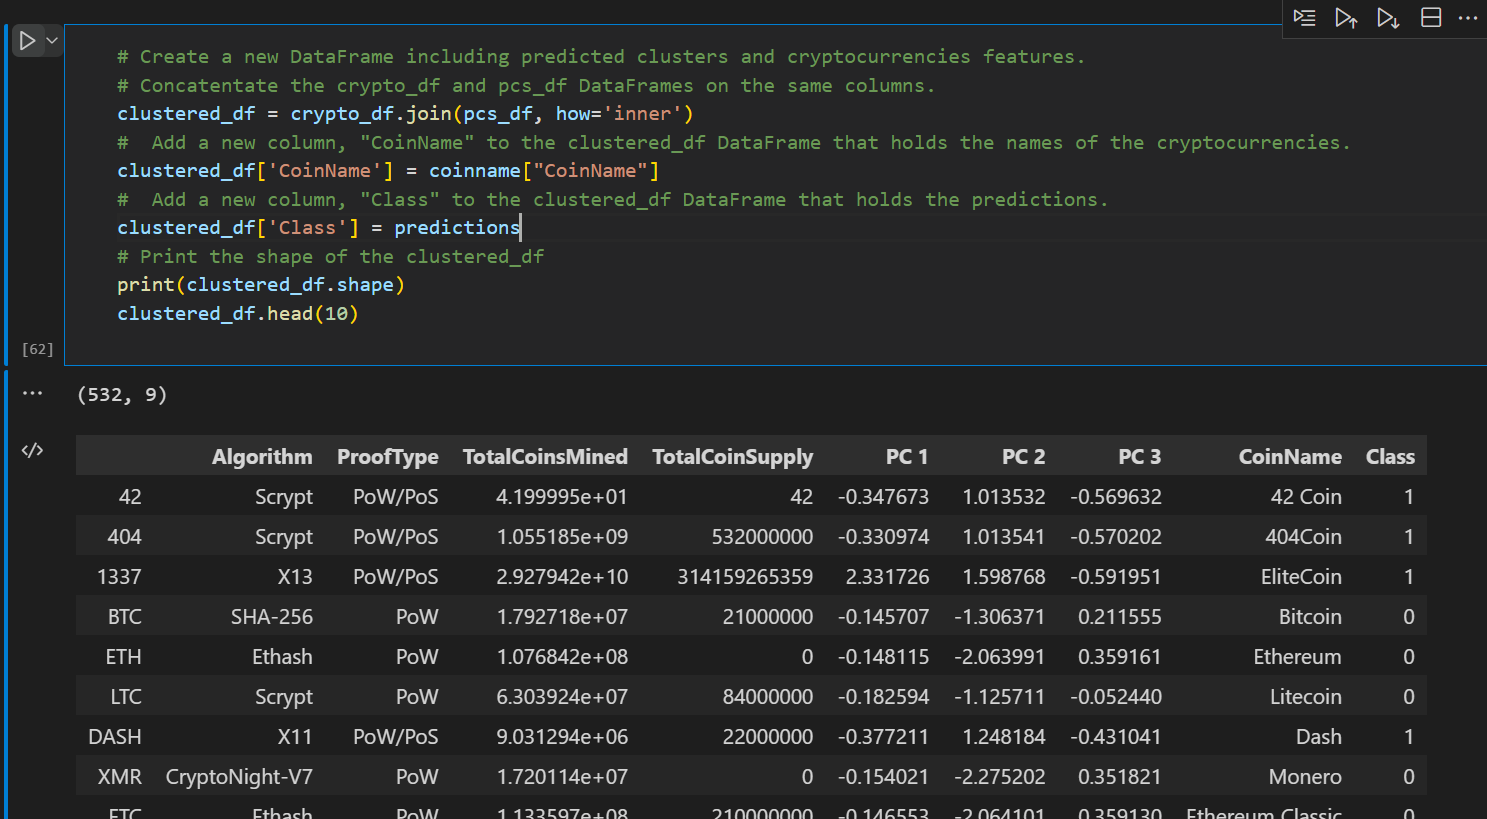Select the row index LTC

coord(126,697)
